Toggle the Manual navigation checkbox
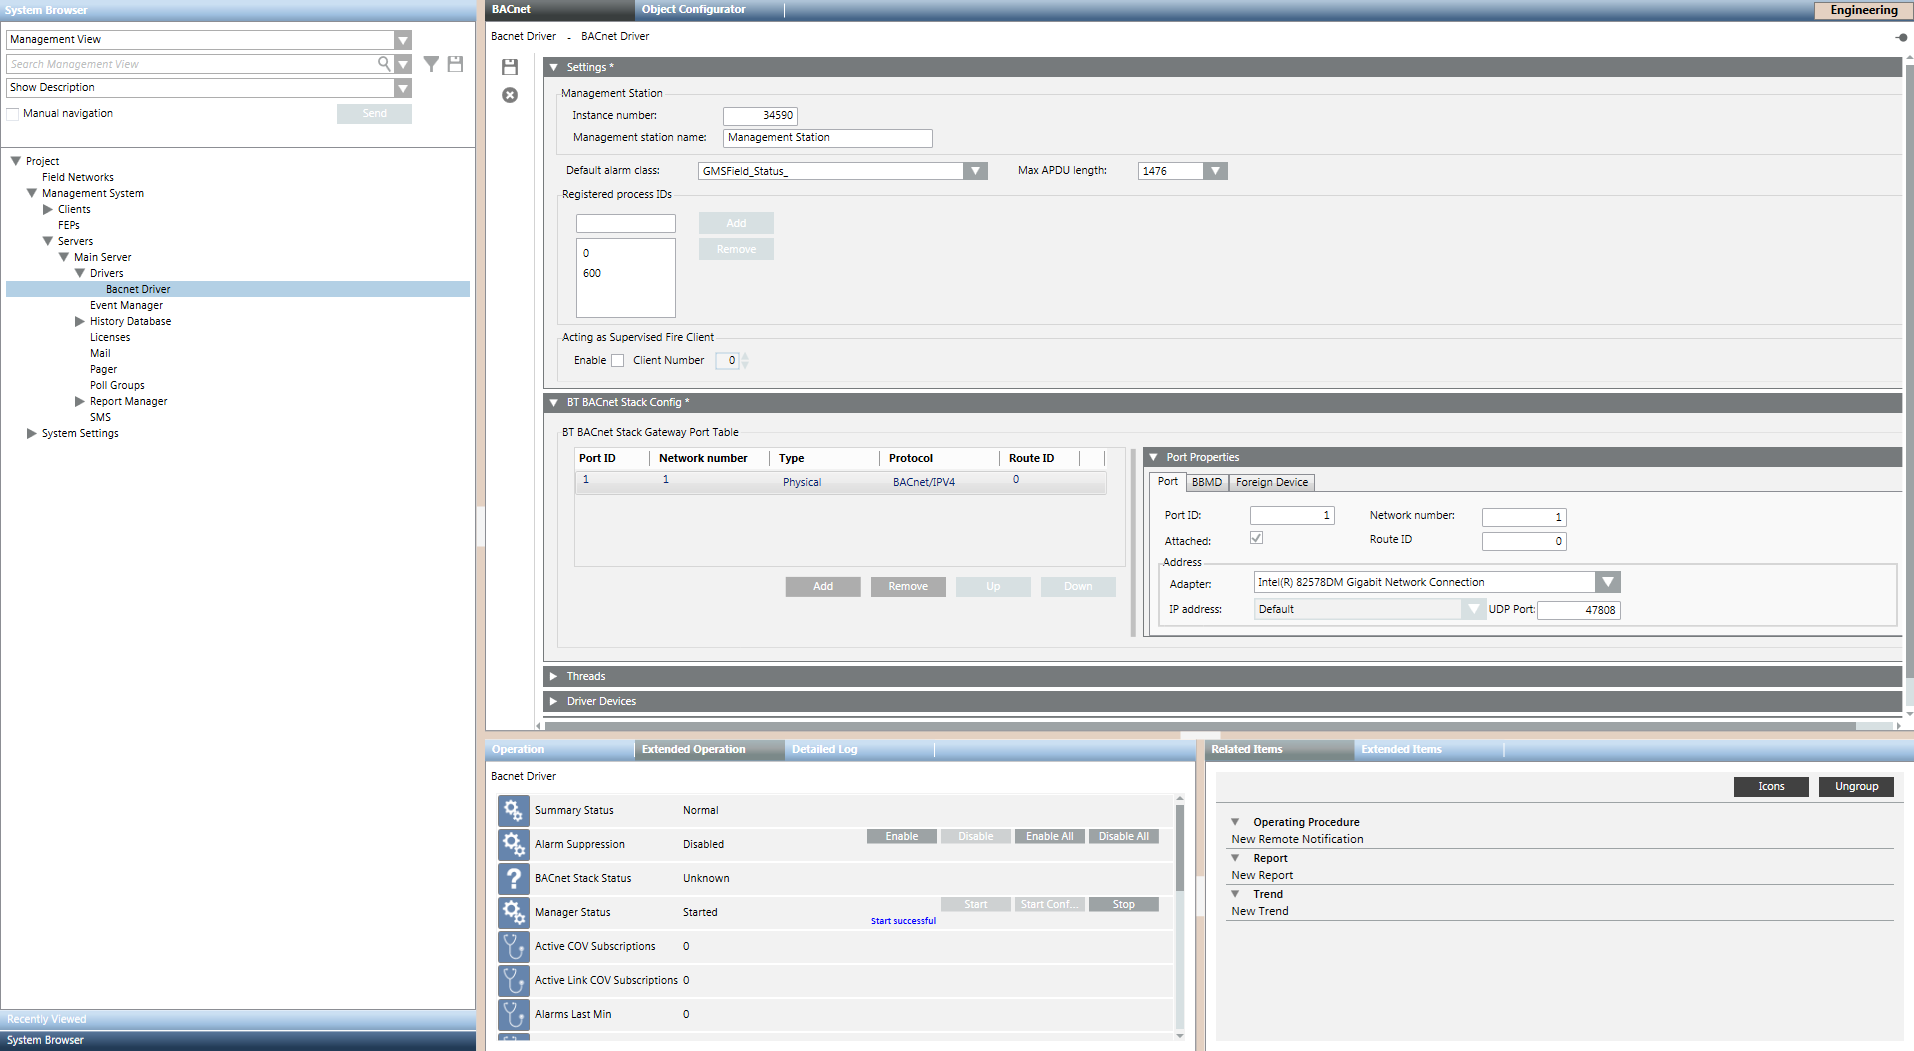Viewport: 1914px width, 1051px height. (12, 113)
